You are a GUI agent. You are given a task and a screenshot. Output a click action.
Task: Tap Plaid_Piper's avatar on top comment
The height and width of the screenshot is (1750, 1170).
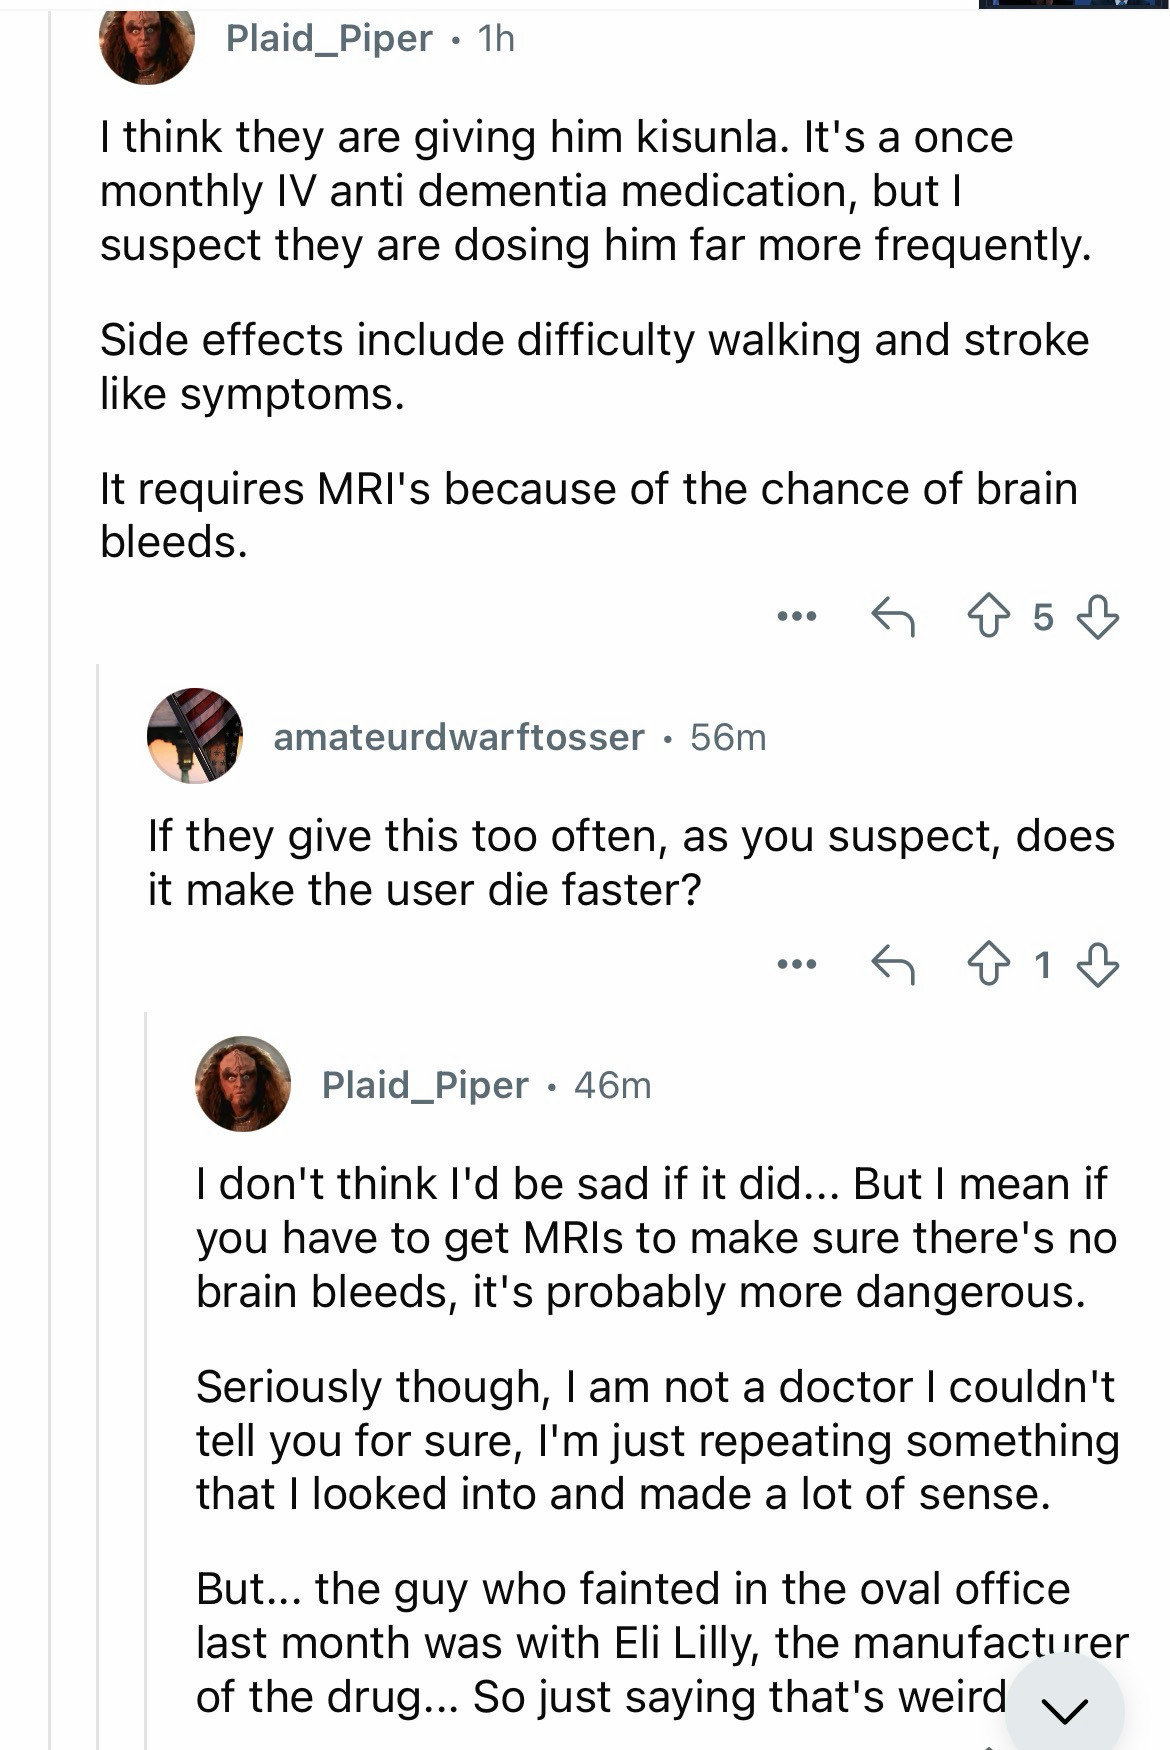pyautogui.click(x=147, y=40)
